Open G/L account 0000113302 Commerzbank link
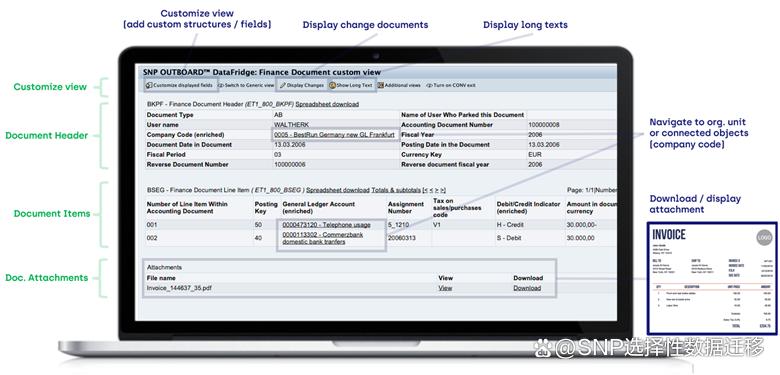Image resolution: width=780 pixels, height=375 pixels. coord(322,238)
